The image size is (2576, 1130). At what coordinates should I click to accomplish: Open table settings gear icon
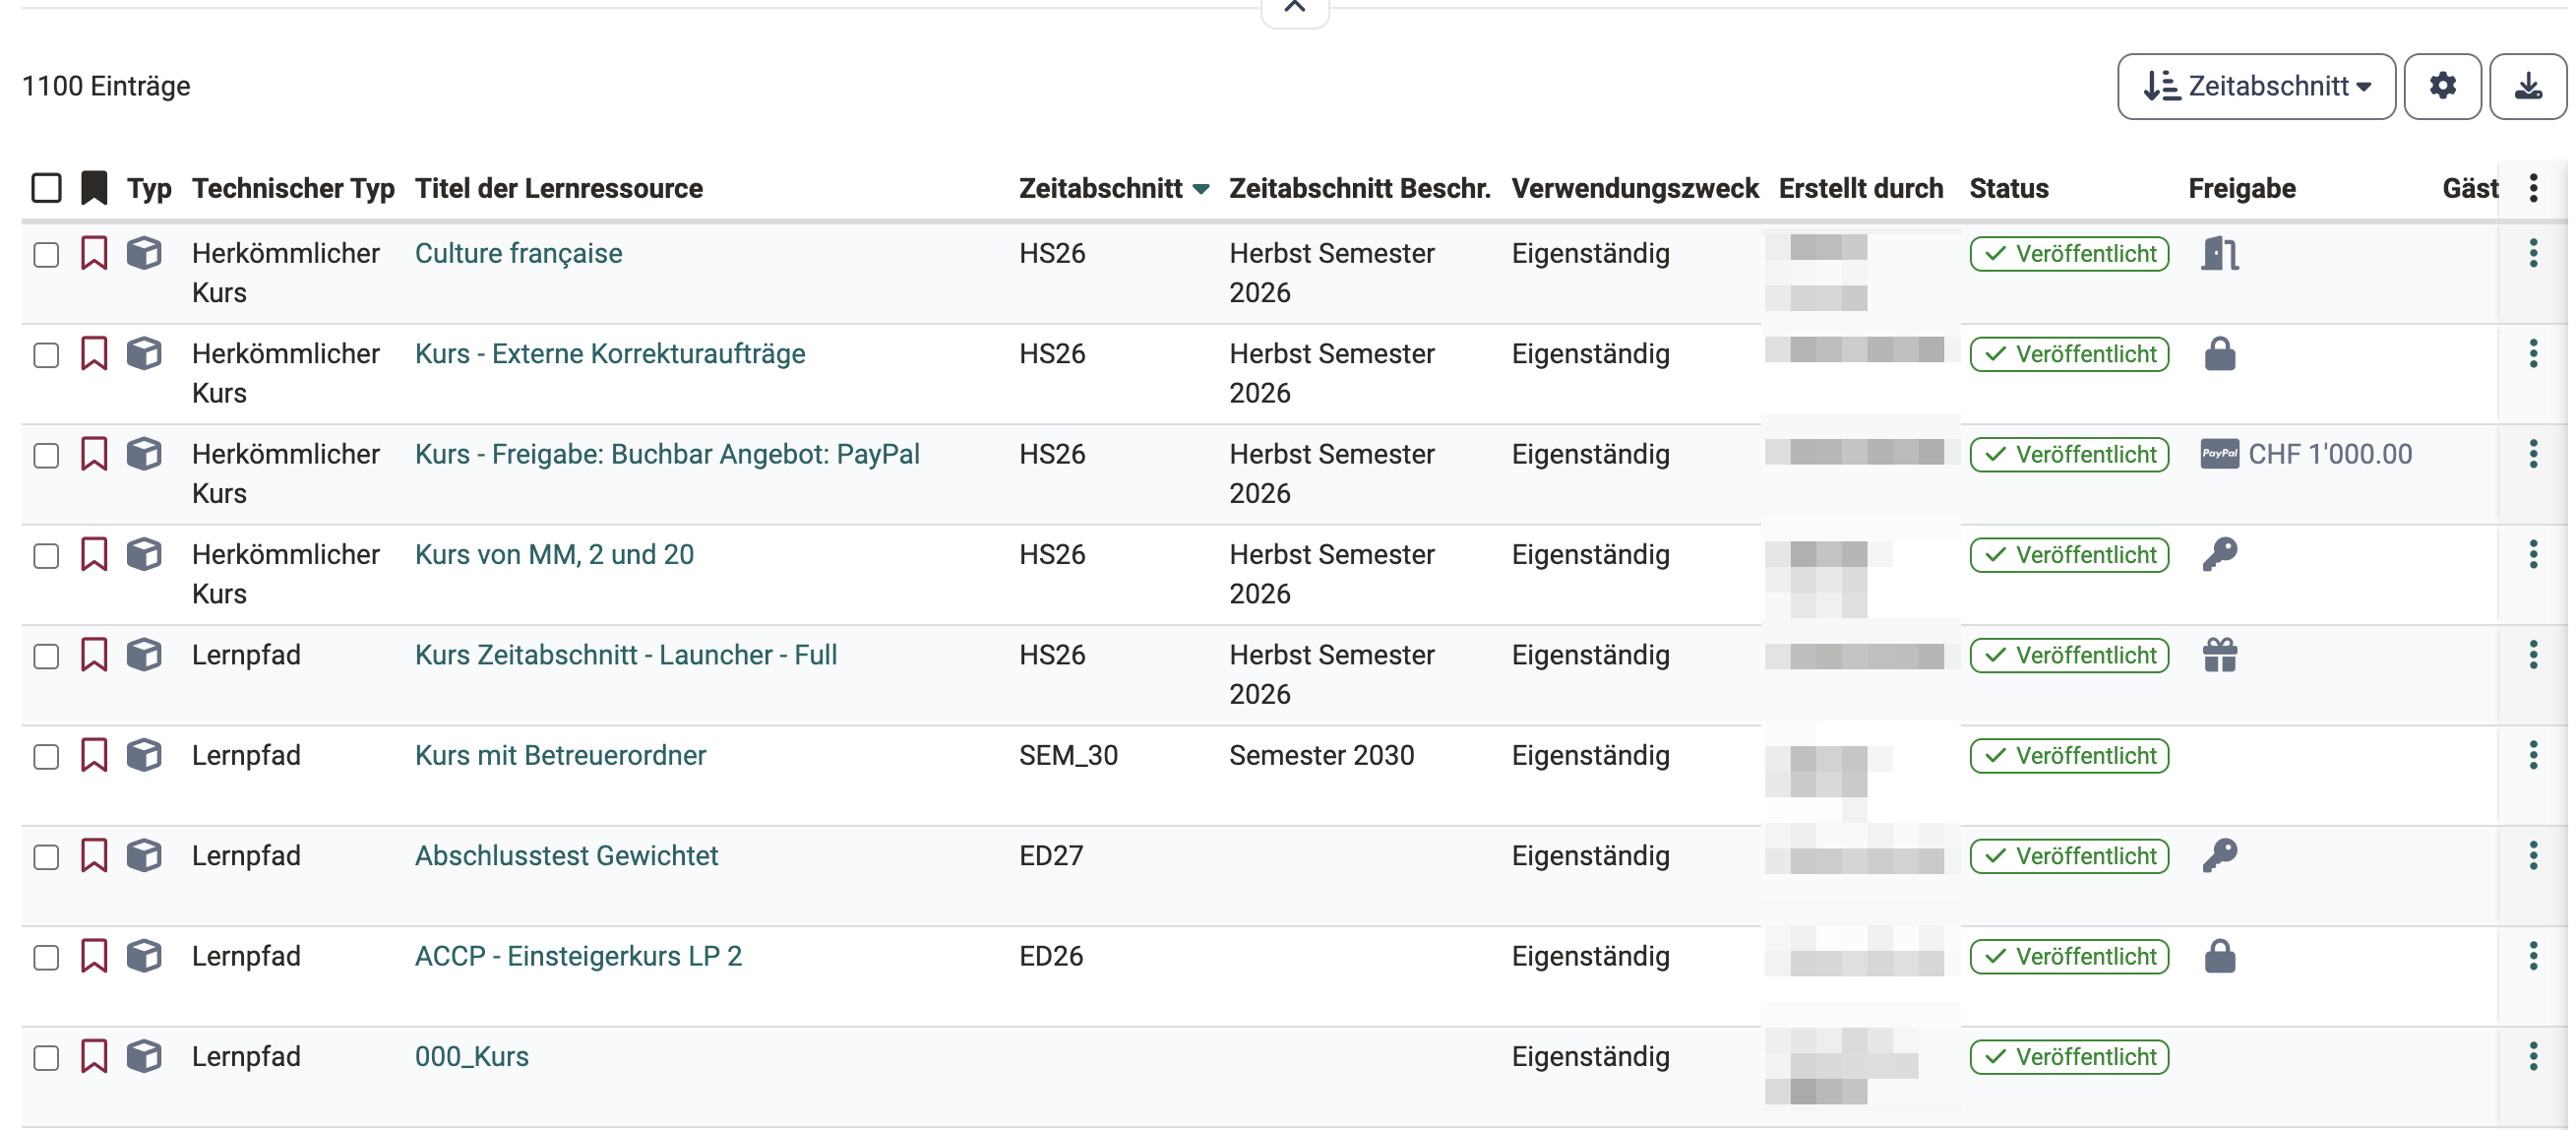point(2442,86)
